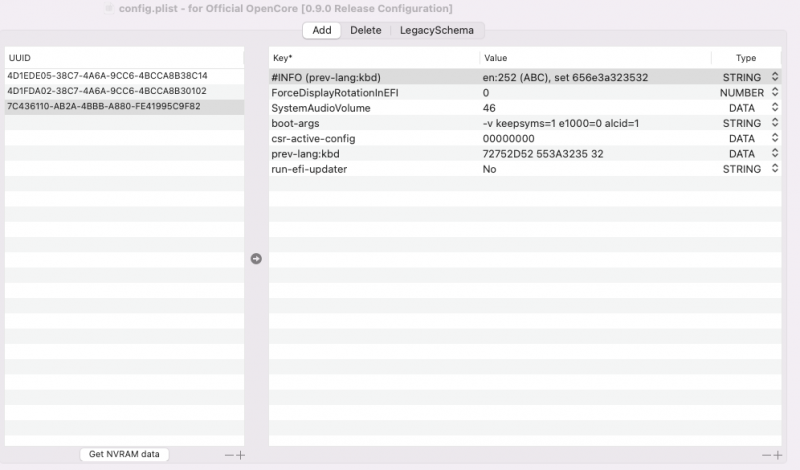The width and height of the screenshot is (800, 470).
Task: Click the UUID column header
Action: pos(124,58)
